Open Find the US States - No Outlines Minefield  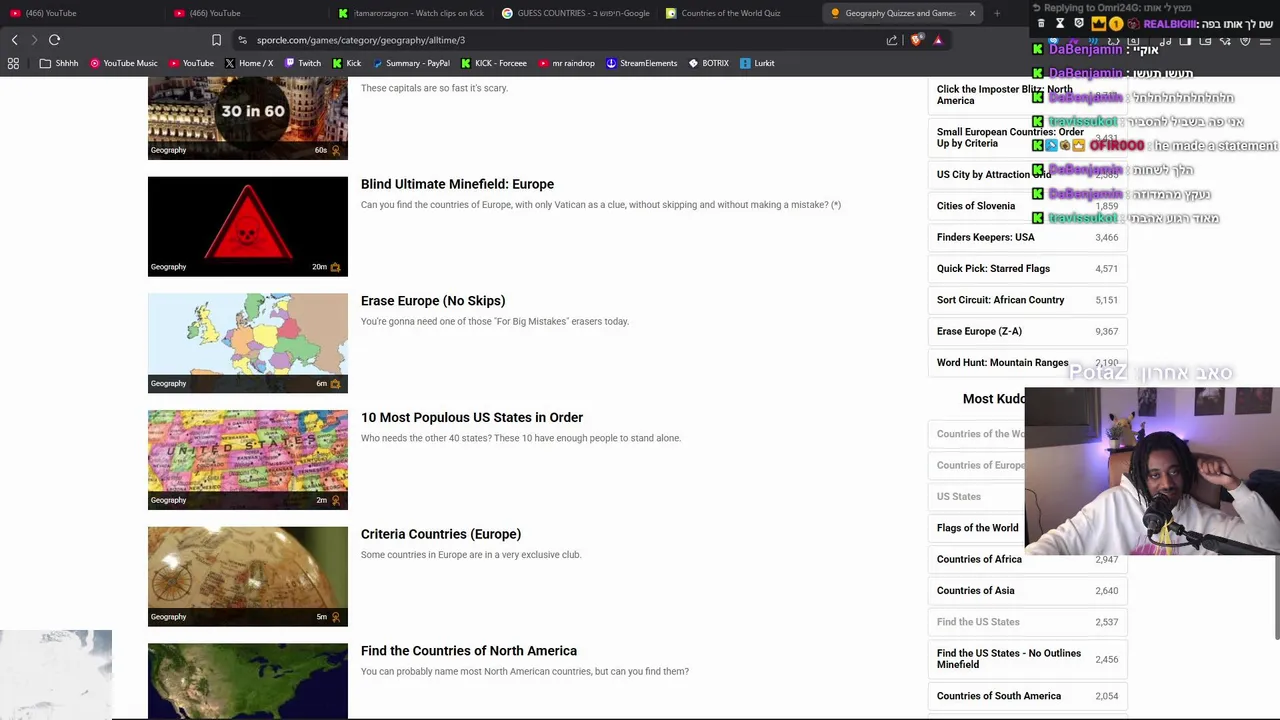click(x=1009, y=659)
